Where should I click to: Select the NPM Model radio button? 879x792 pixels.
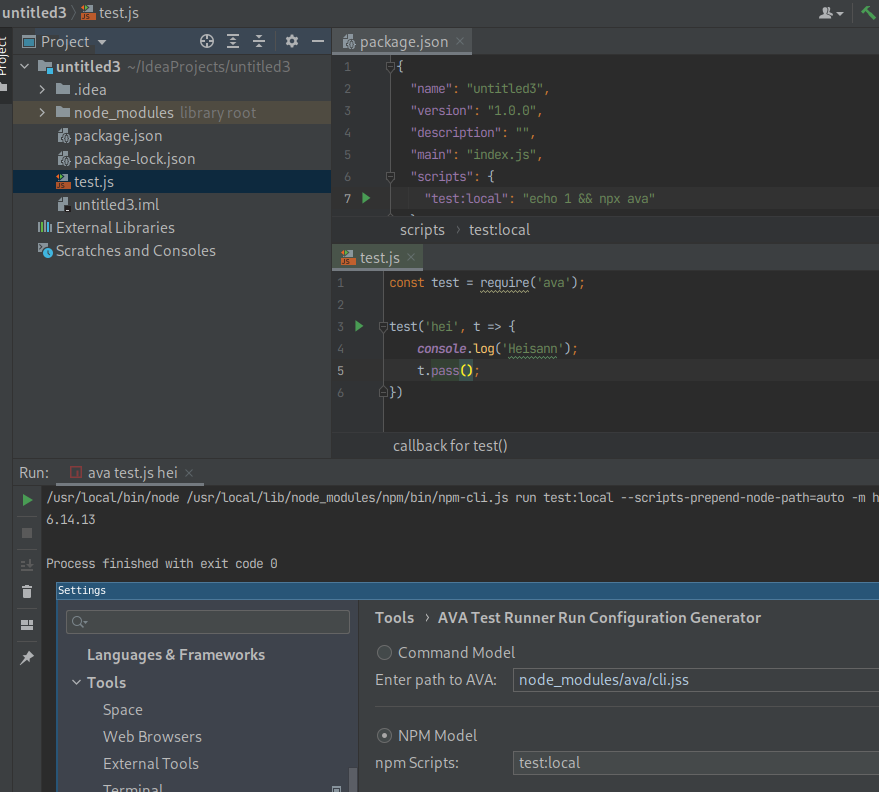tap(384, 736)
